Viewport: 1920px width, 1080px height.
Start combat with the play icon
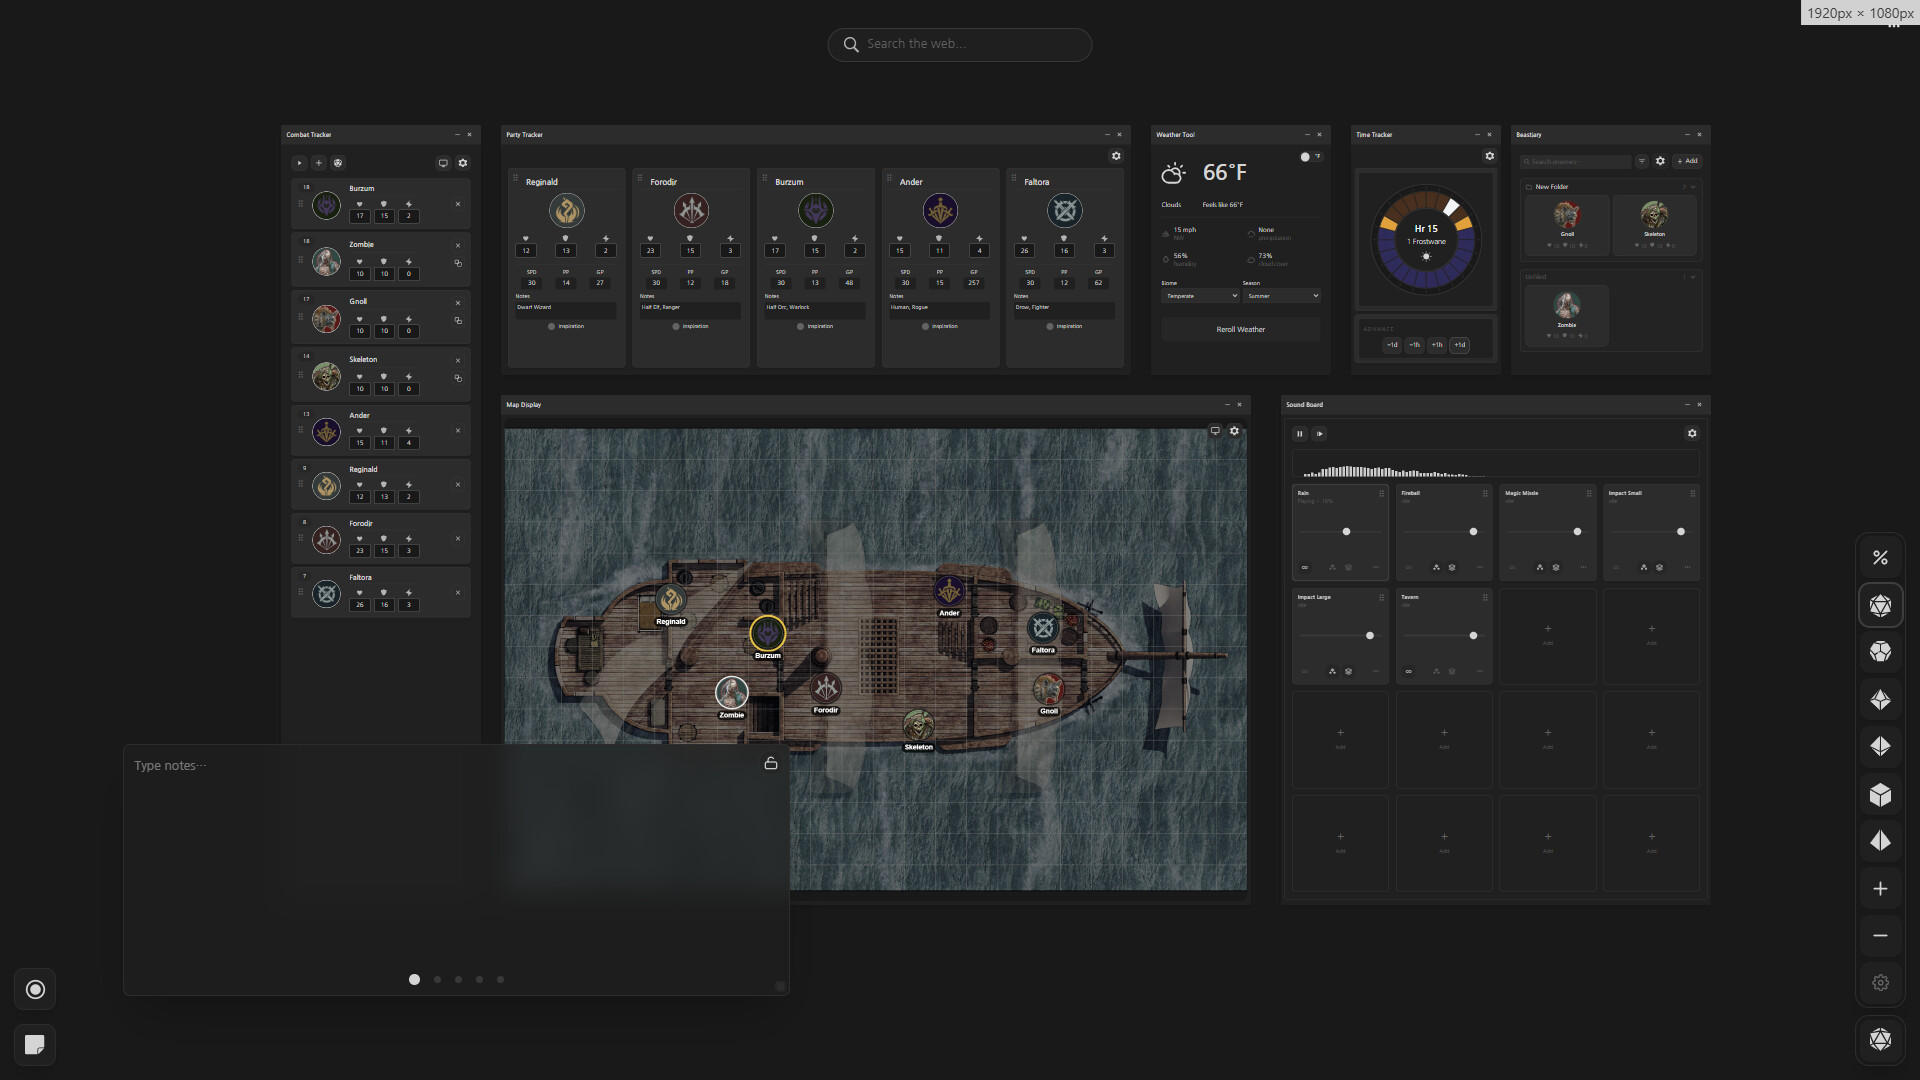[x=299, y=162]
